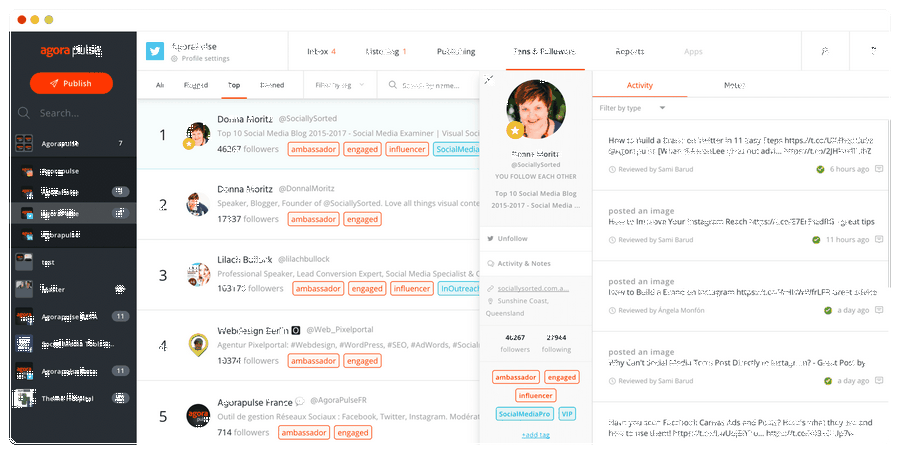
Task: Click the green check icon next to 11 hours ago
Action: 816,240
